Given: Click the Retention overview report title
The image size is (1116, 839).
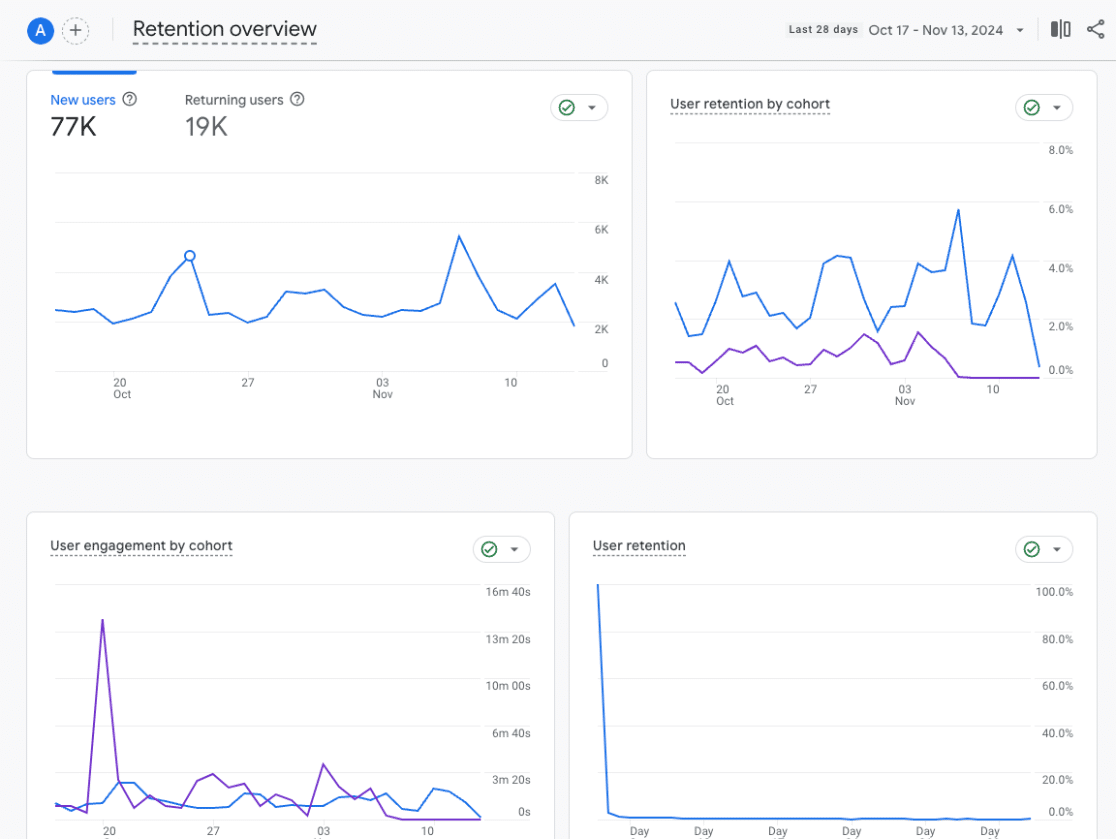Looking at the screenshot, I should 224,31.
